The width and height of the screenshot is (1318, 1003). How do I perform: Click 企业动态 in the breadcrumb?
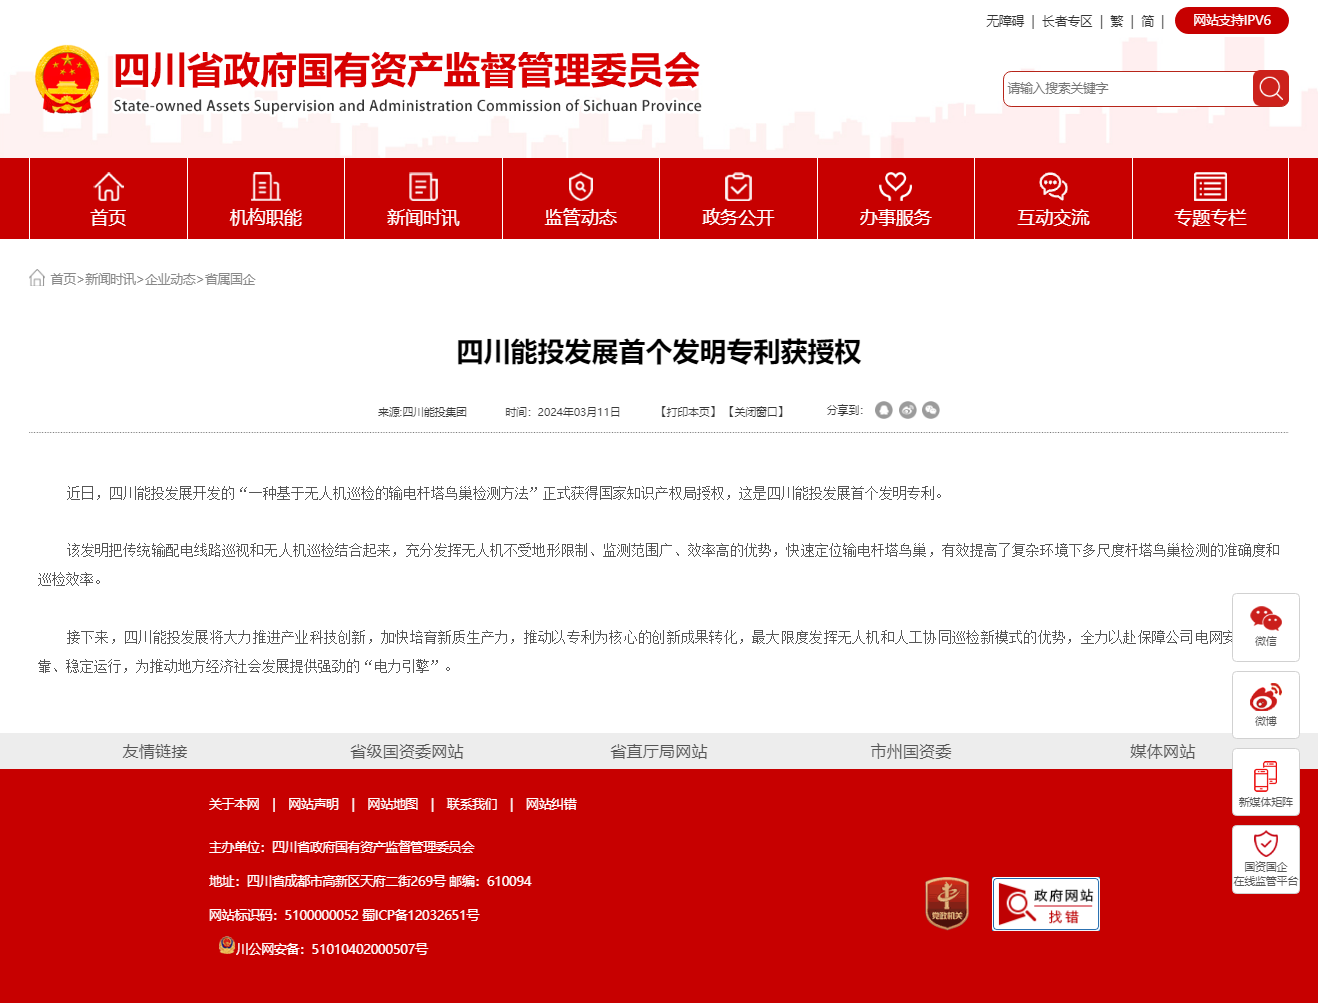point(170,279)
